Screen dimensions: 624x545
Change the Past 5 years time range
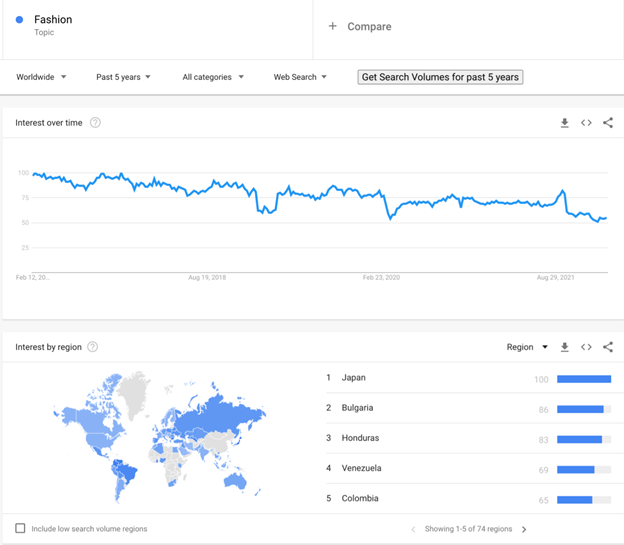(123, 77)
